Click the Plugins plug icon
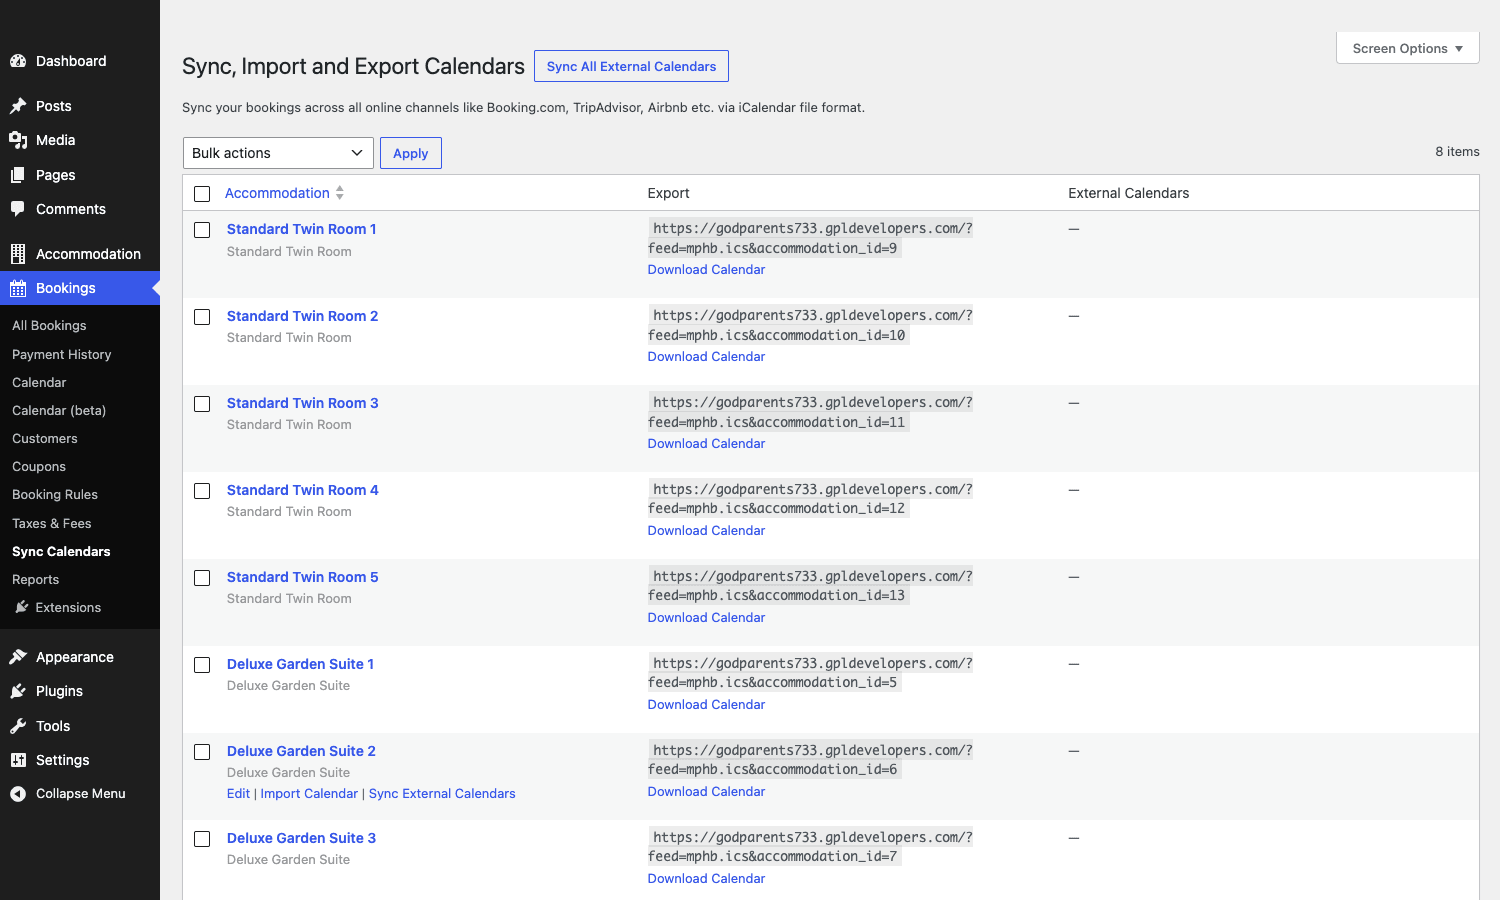The height and width of the screenshot is (900, 1500). click(x=18, y=691)
